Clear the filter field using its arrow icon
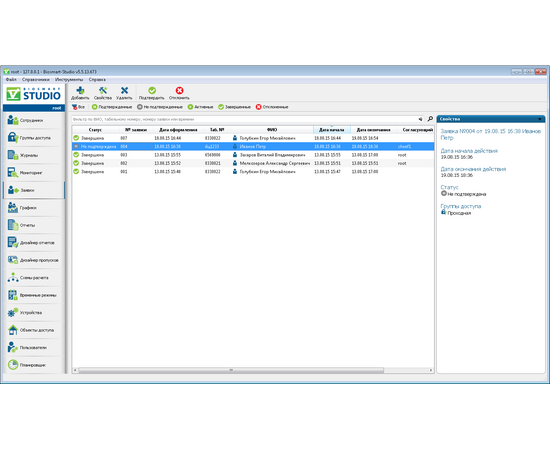 click(420, 119)
